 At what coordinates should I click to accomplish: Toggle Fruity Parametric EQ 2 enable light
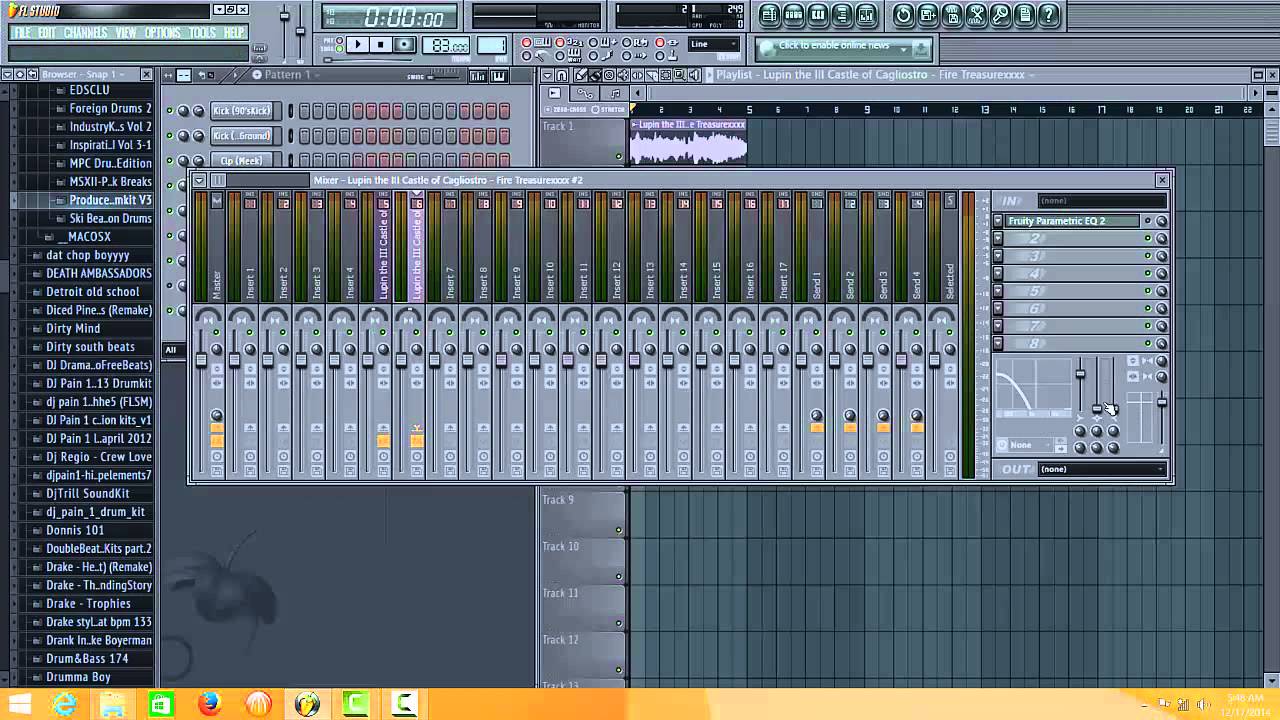(x=1147, y=221)
